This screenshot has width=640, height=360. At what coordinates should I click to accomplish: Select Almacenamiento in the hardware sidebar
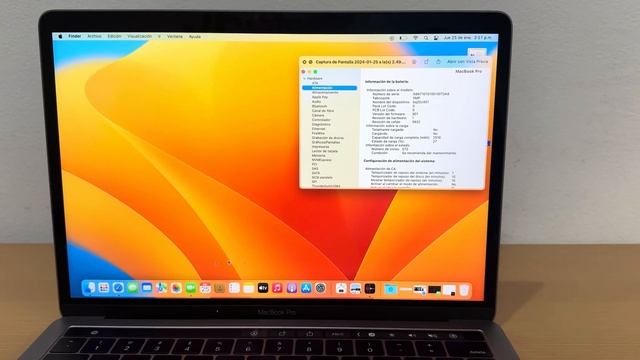tap(325, 93)
